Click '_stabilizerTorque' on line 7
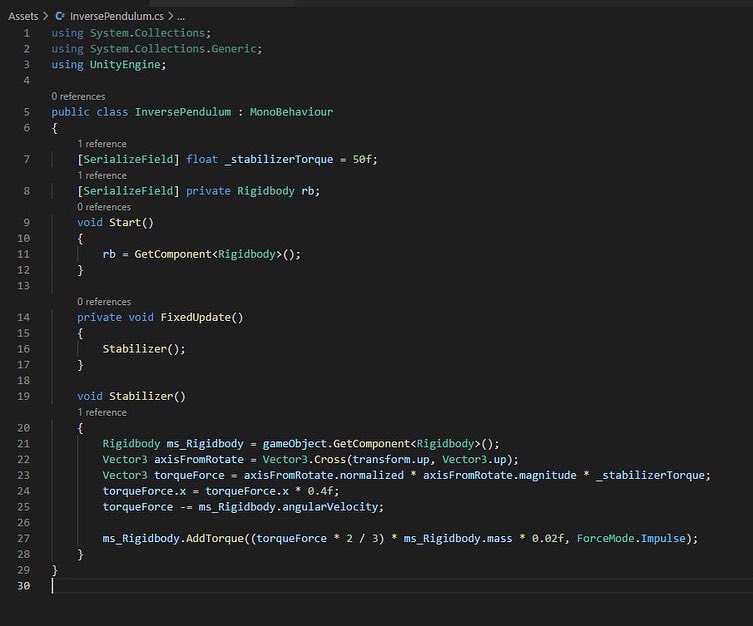This screenshot has width=753, height=626. 279,159
